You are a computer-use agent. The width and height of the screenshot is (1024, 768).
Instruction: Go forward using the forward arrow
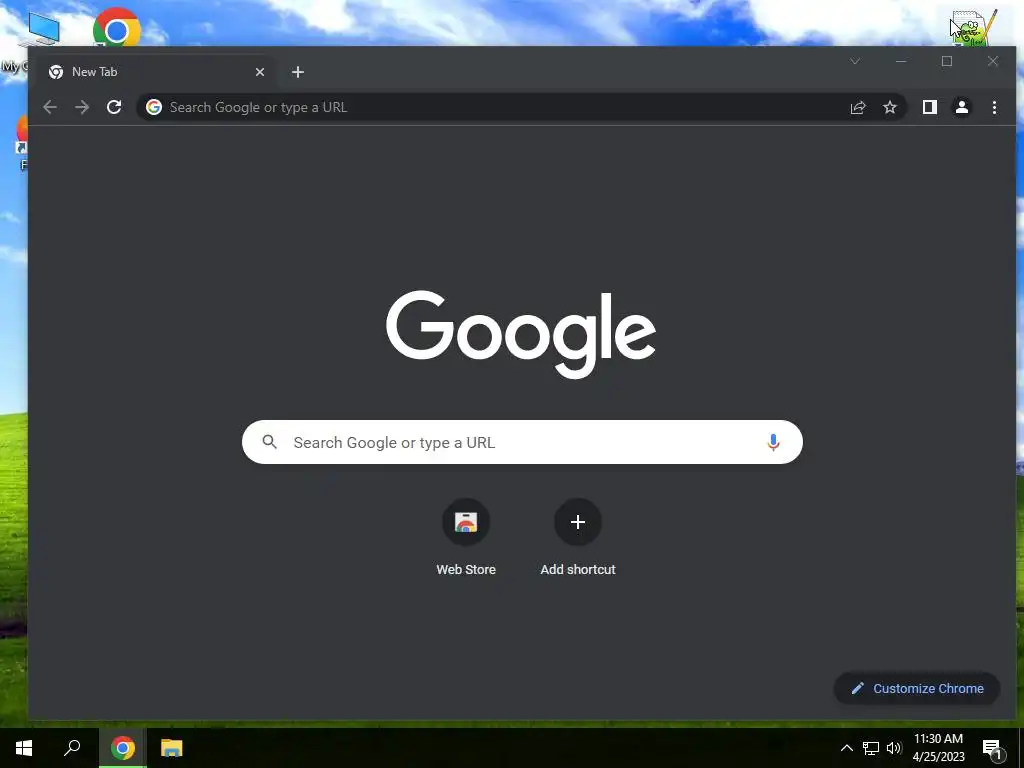(82, 107)
